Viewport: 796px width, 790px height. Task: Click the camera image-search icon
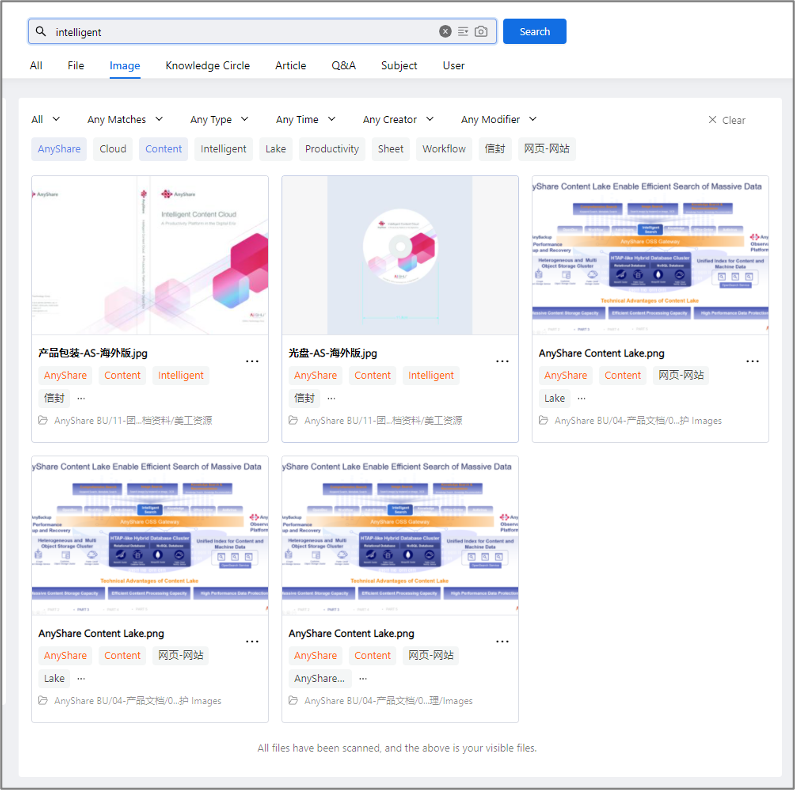(x=481, y=32)
